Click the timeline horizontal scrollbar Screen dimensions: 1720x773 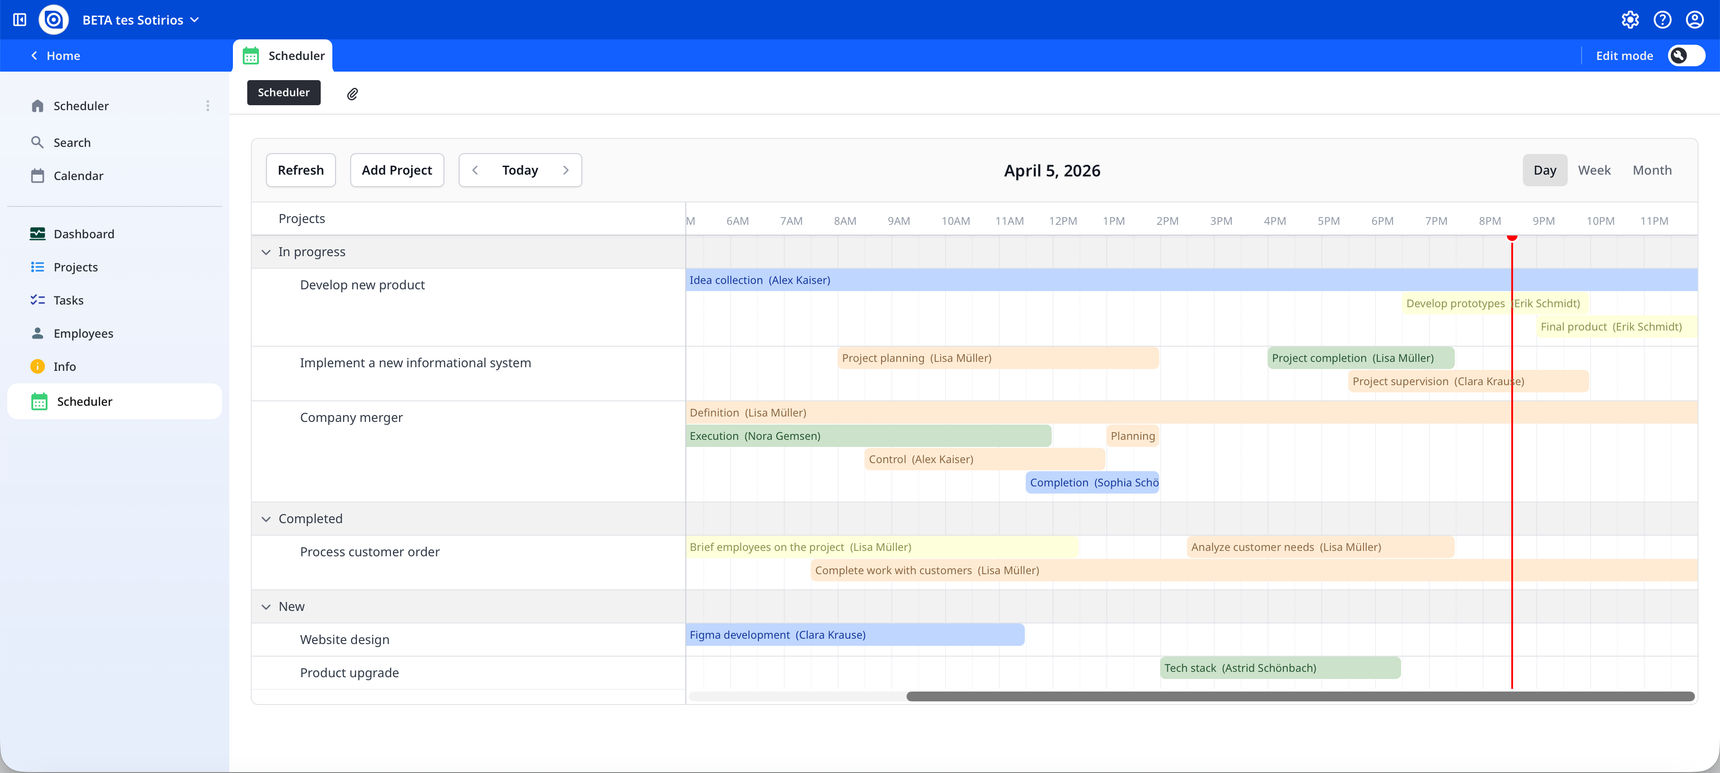[x=1300, y=697]
